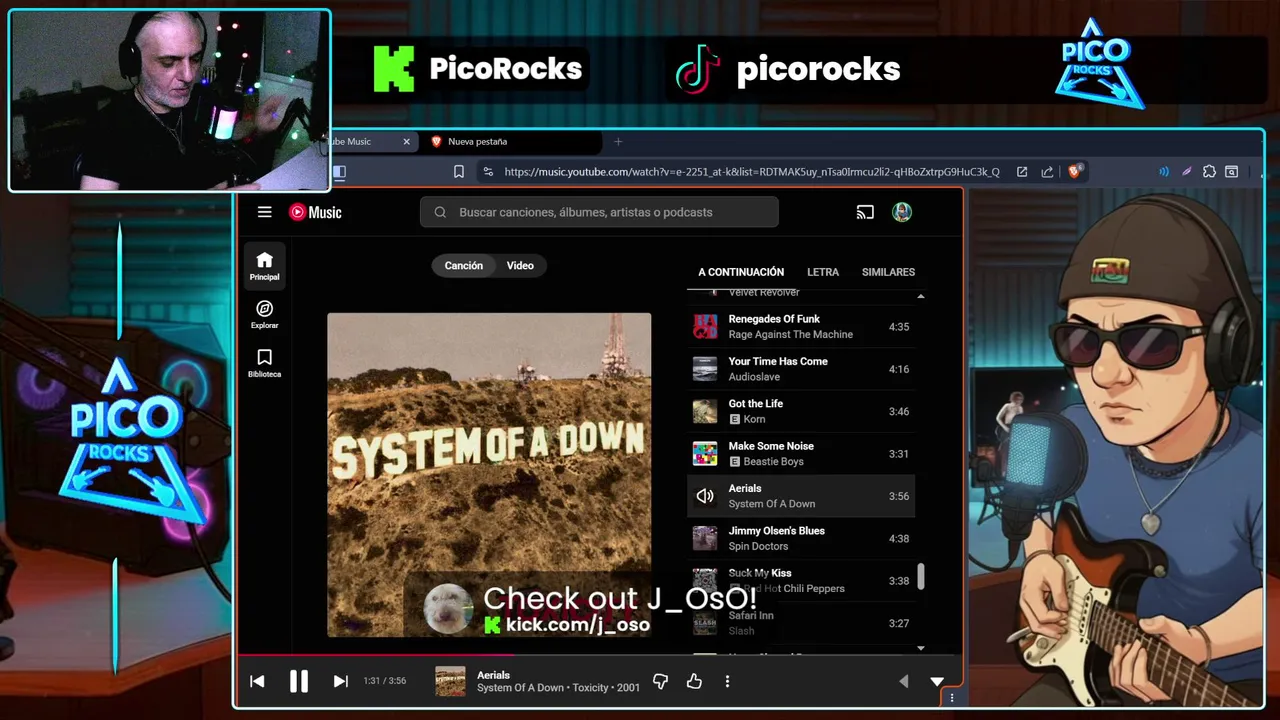Click the Renegades of Funk album thumbnail
The image size is (1280, 720).
(705, 327)
